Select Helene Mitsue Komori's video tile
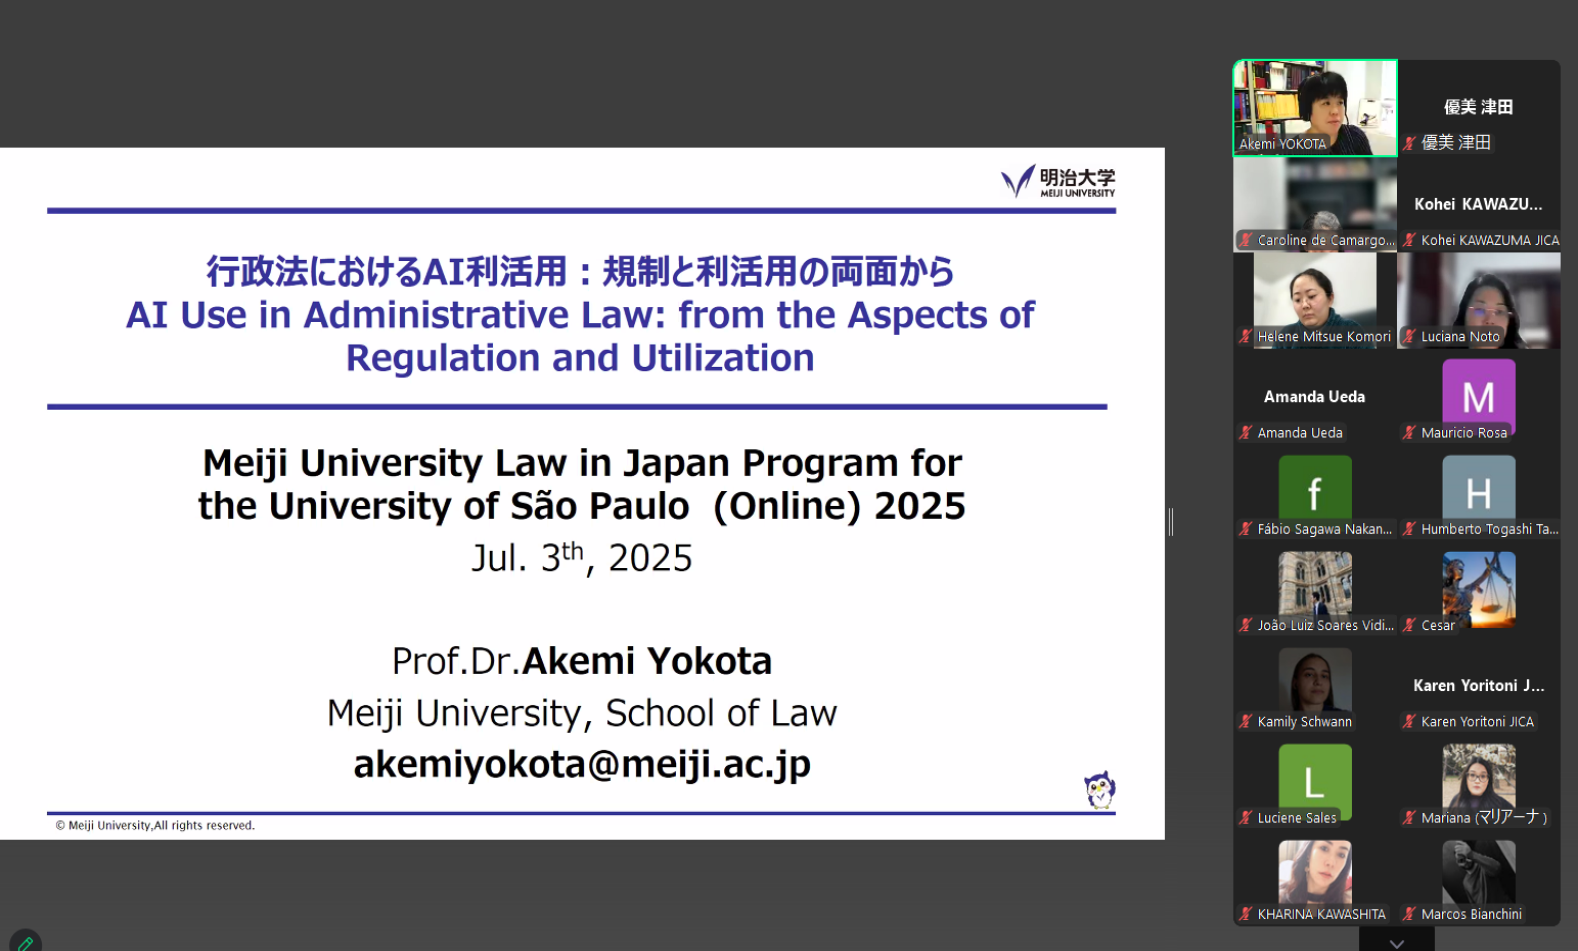This screenshot has width=1578, height=951. point(1315,300)
